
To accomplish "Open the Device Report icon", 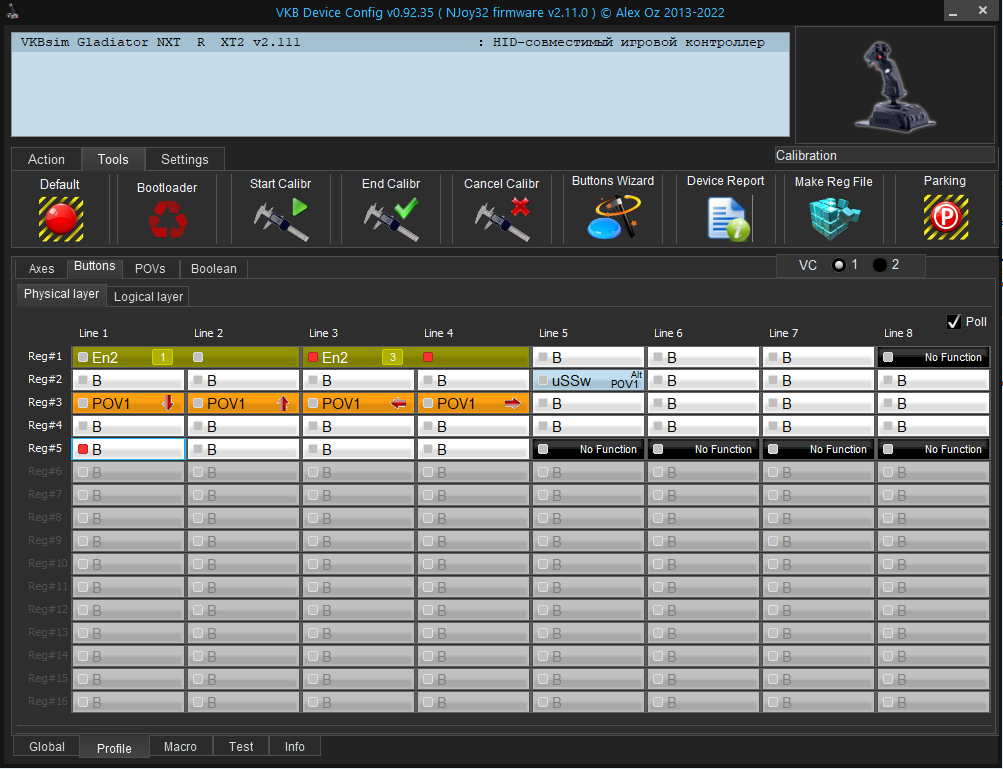I will 728,218.
